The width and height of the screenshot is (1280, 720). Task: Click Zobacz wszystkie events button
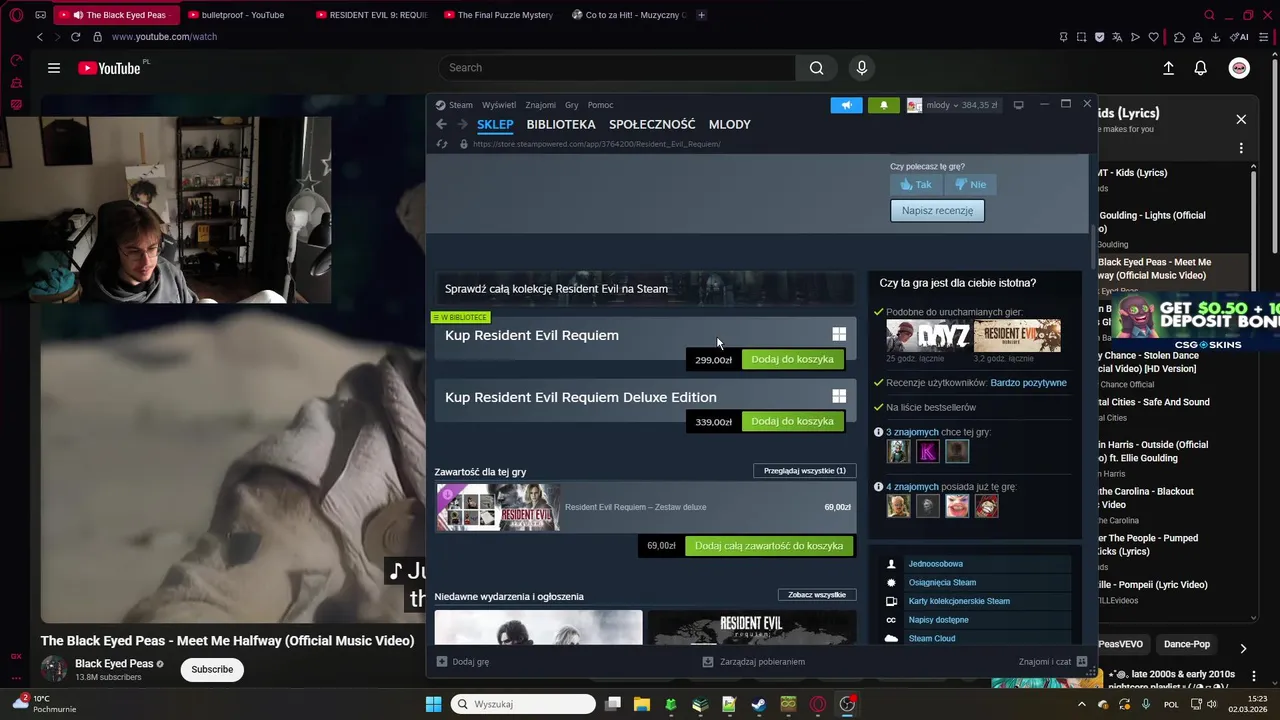pos(817,595)
